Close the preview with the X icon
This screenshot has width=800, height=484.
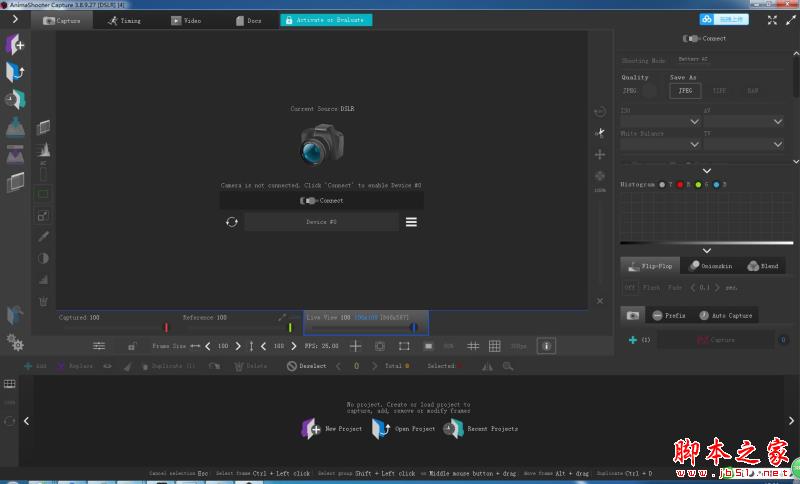click(600, 301)
